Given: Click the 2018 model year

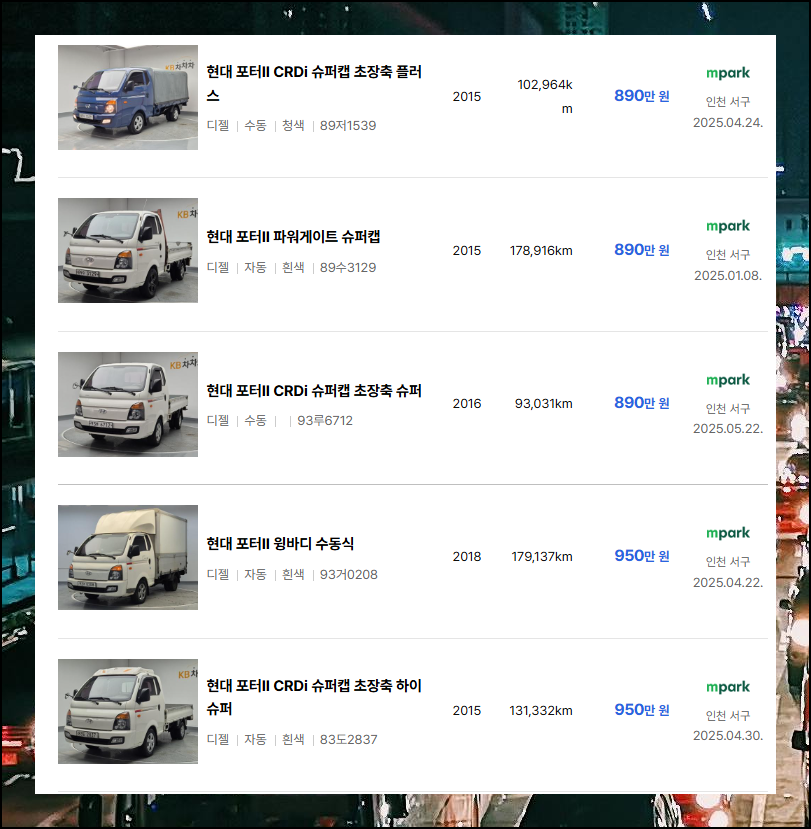Looking at the screenshot, I should pos(467,557).
